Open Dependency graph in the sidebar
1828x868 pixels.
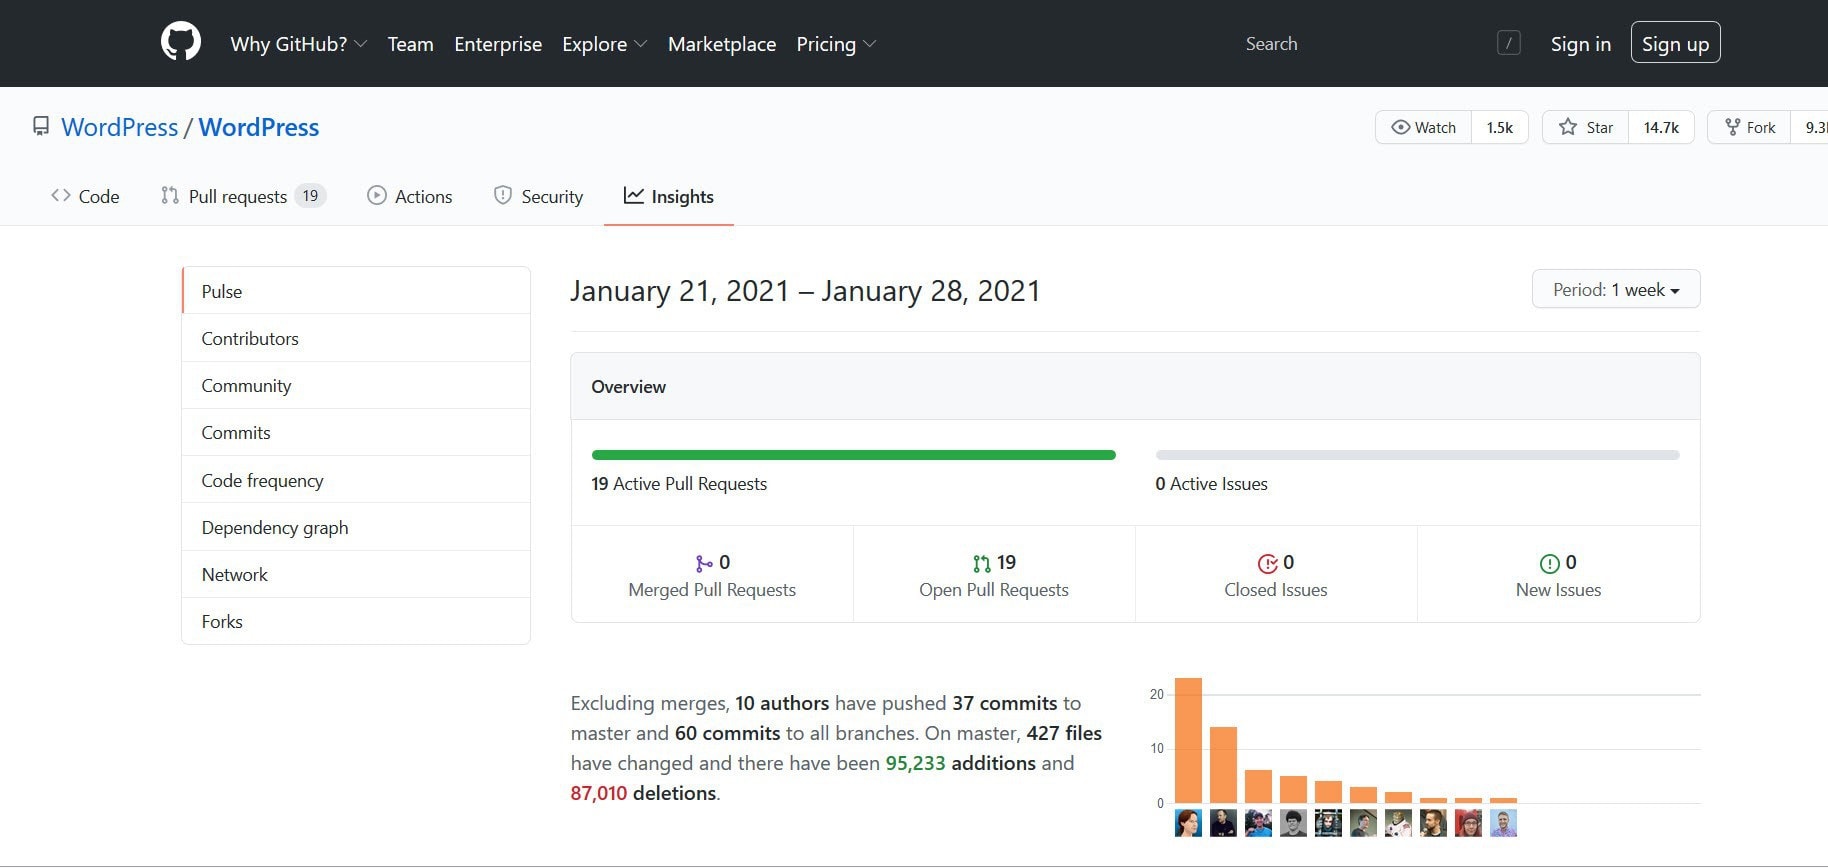[356, 527]
